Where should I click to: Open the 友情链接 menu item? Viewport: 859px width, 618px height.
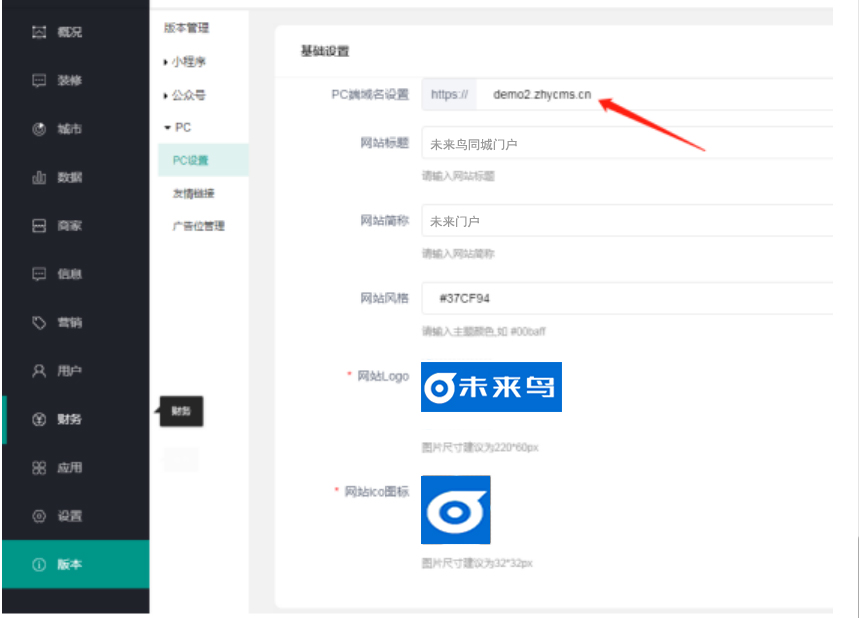click(193, 193)
